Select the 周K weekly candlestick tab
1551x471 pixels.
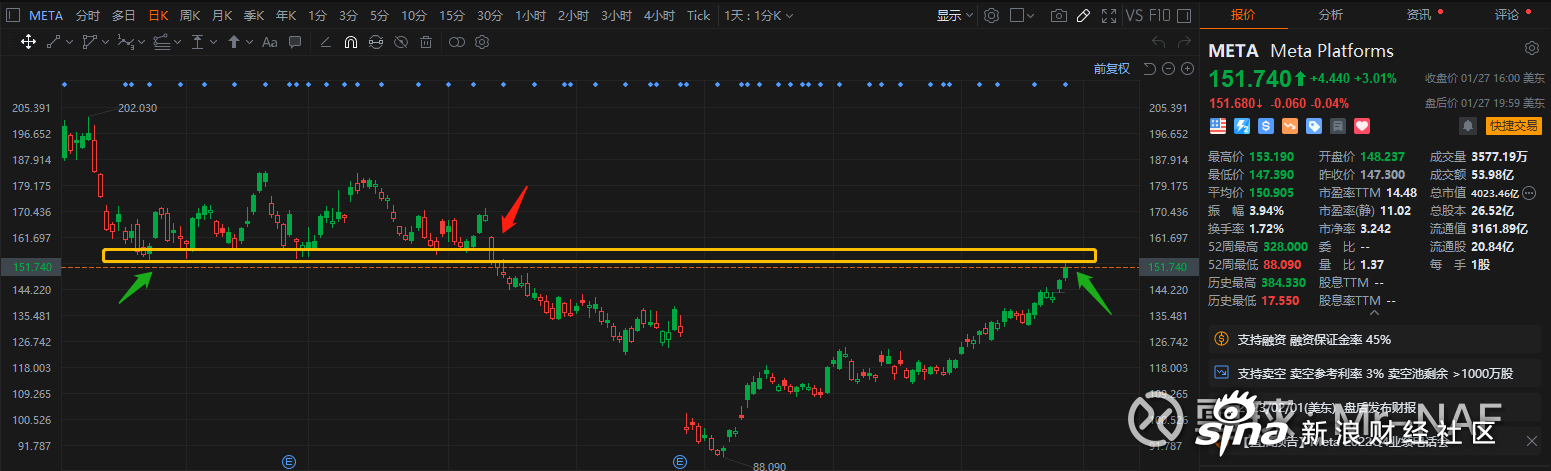coord(190,15)
